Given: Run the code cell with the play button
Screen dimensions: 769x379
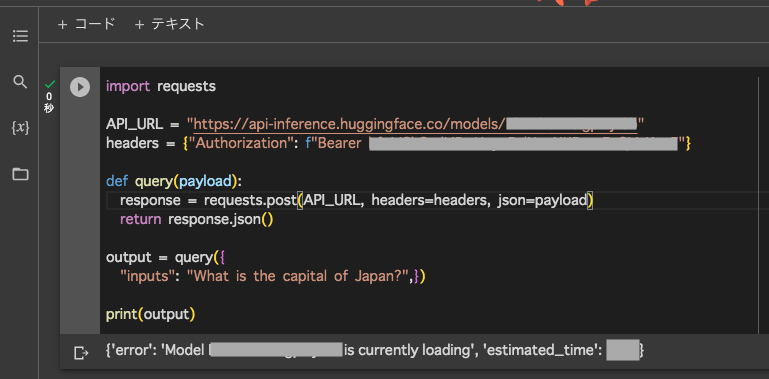Looking at the screenshot, I should 80,87.
